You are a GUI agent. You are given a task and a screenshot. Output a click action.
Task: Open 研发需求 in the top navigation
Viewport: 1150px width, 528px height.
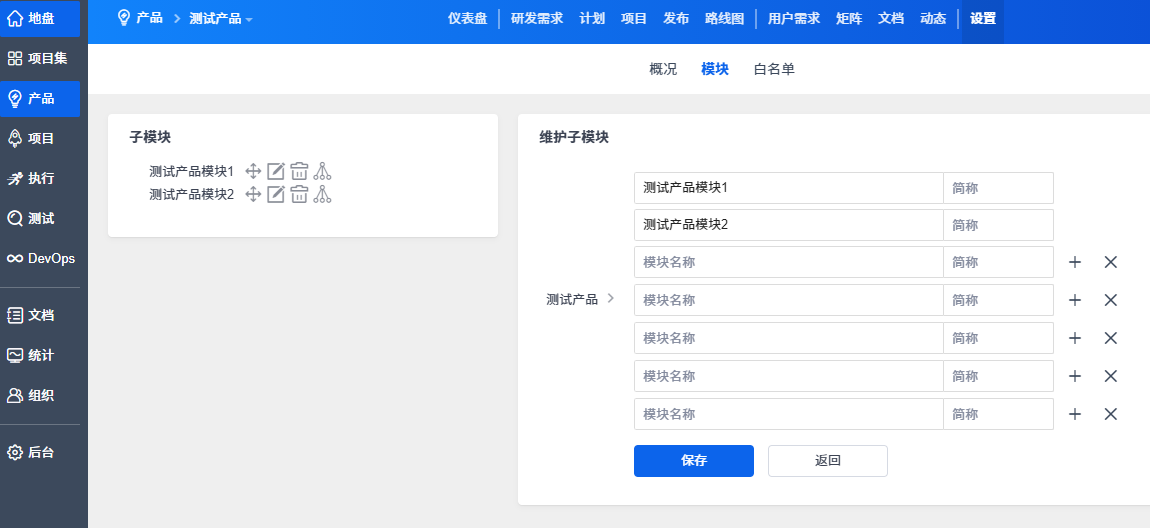pos(537,18)
